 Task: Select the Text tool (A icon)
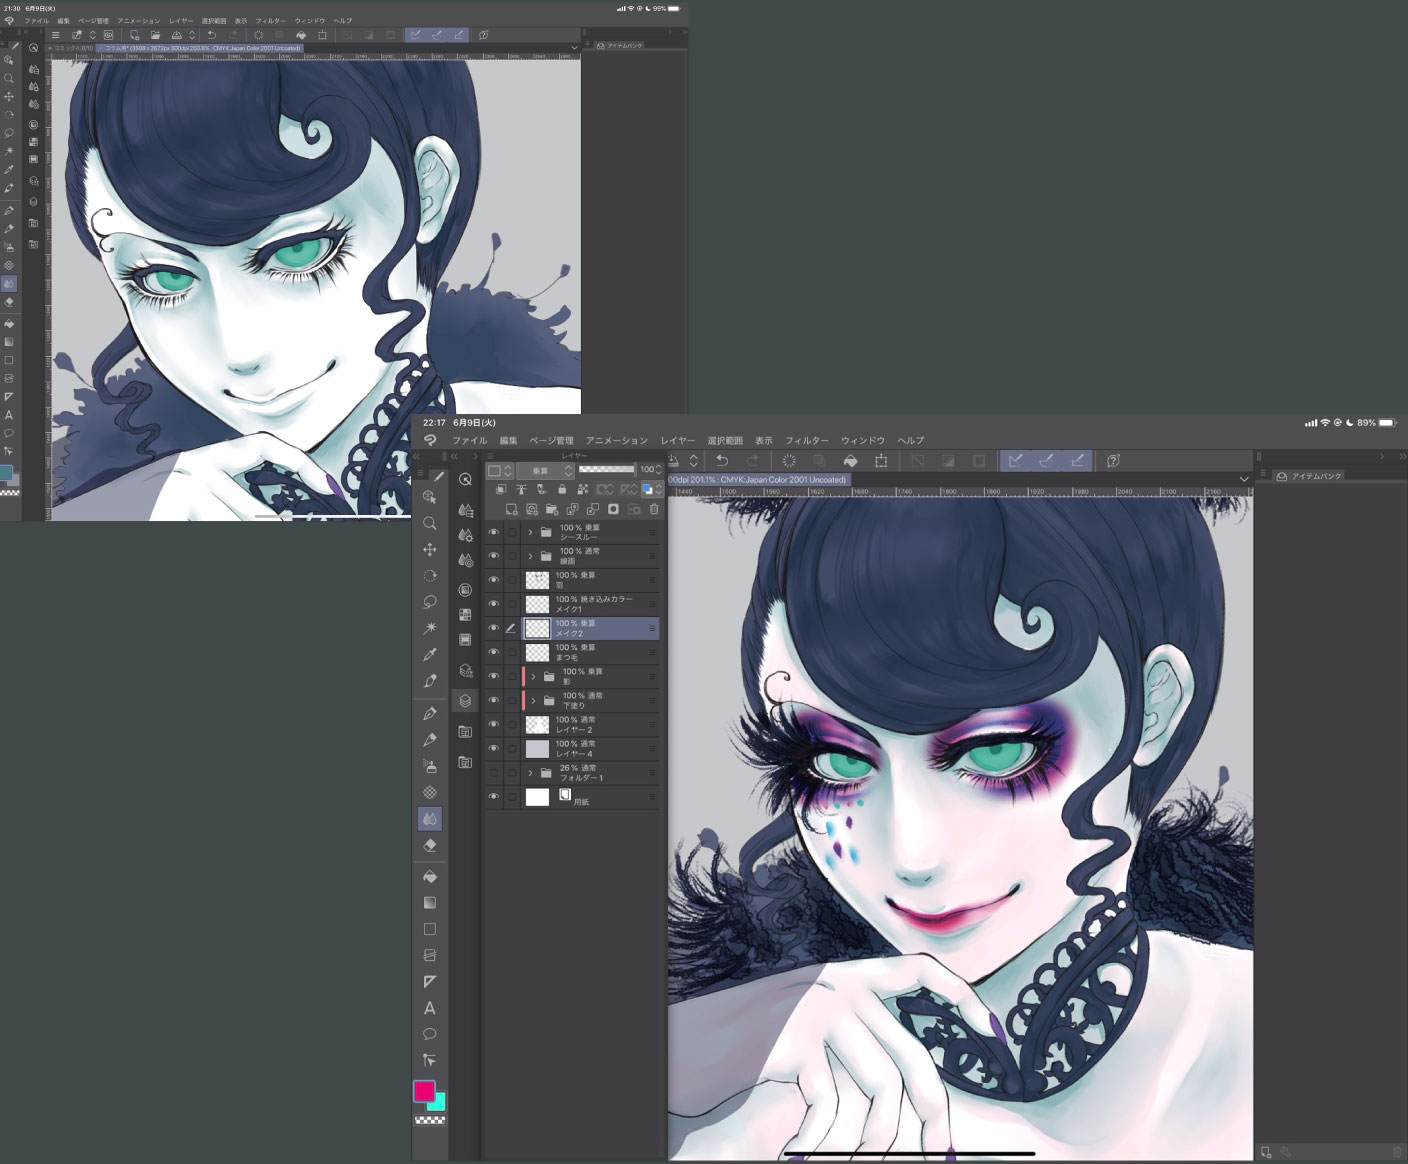click(x=430, y=1008)
